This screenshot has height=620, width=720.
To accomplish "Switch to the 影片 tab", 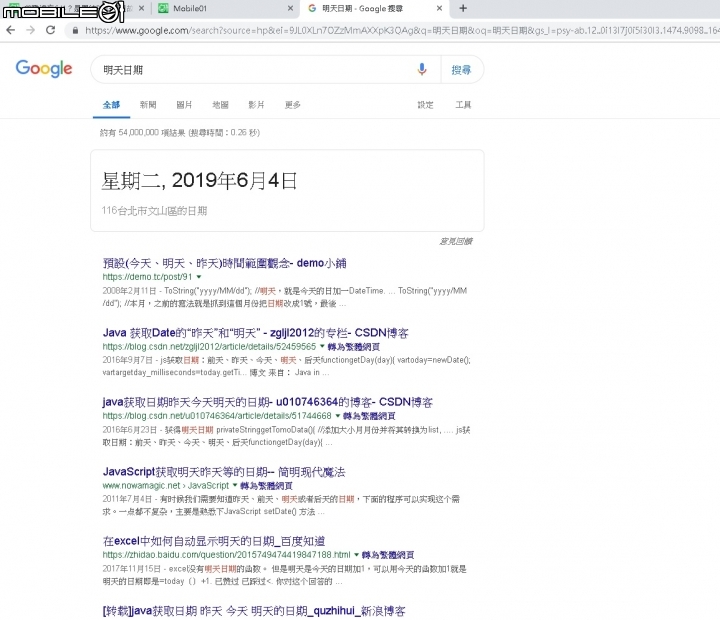I will pyautogui.click(x=256, y=105).
